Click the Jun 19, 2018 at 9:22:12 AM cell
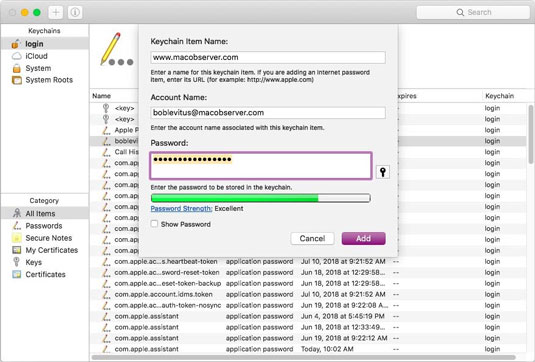This screenshot has width=535, height=362. tap(344, 338)
